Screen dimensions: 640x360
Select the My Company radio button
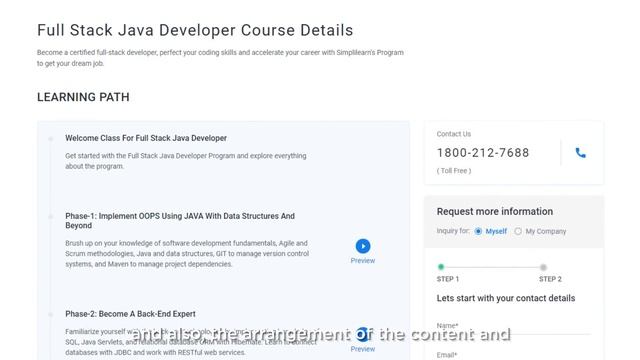click(518, 231)
